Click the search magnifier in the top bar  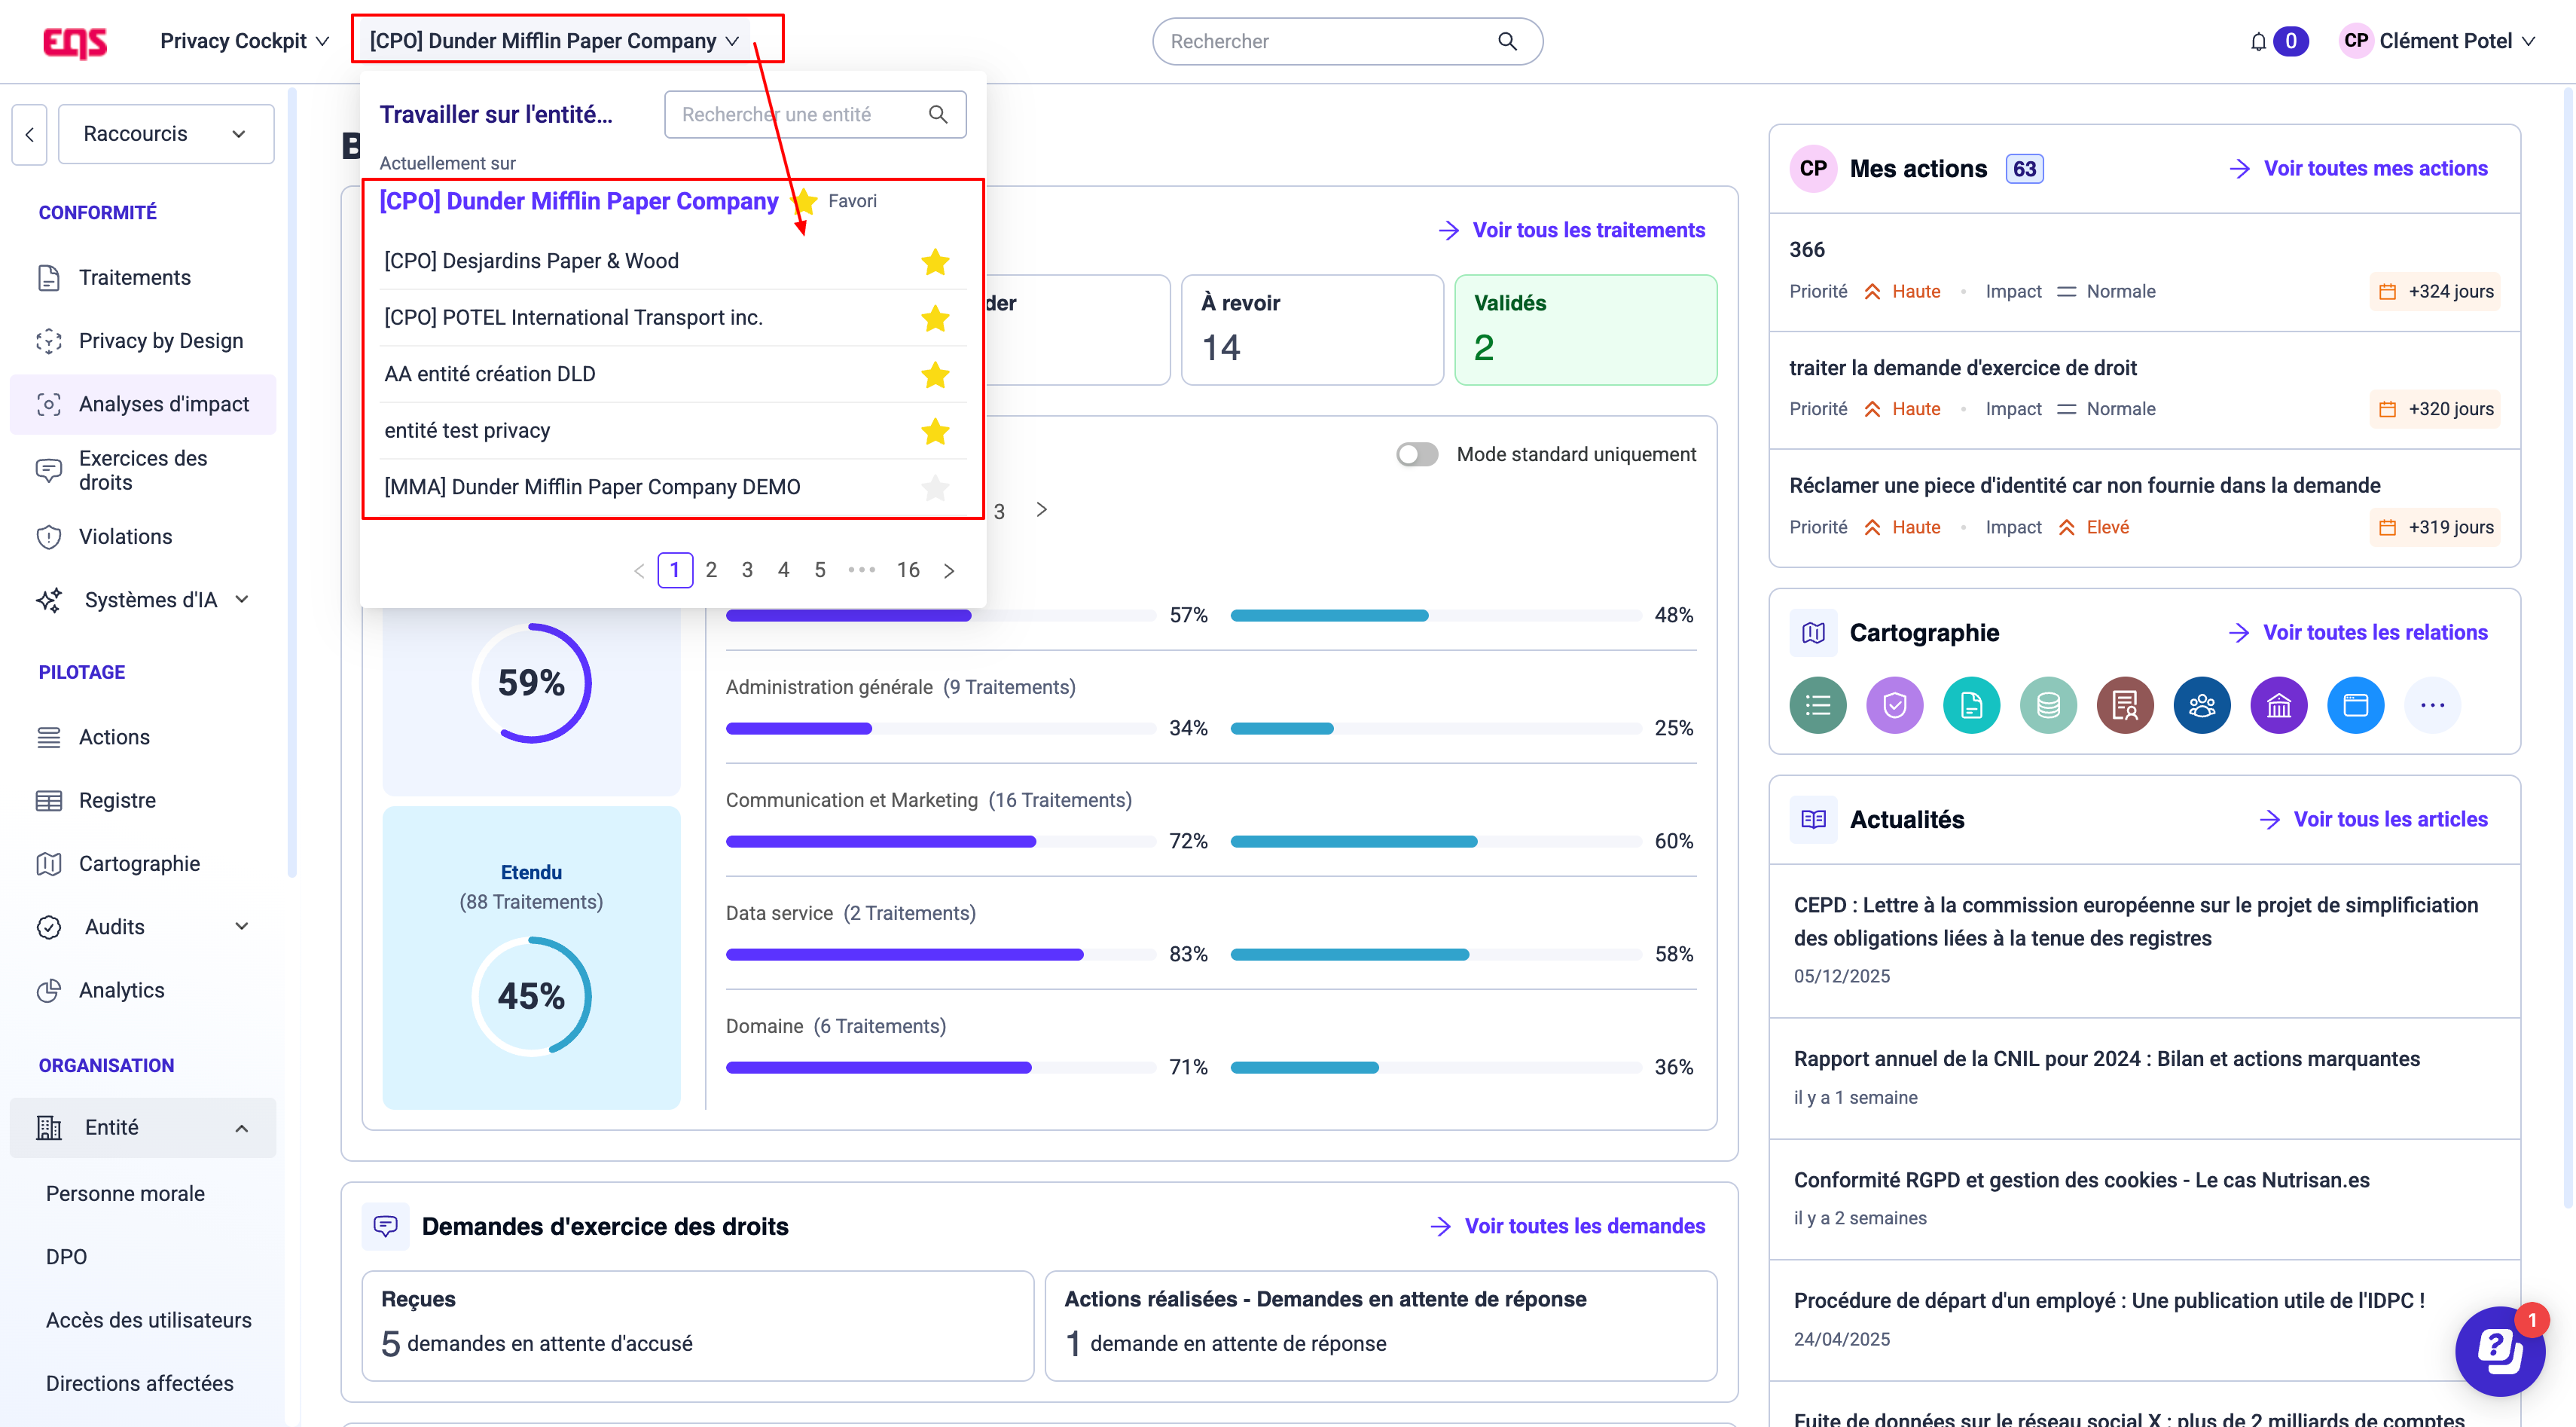[1507, 41]
